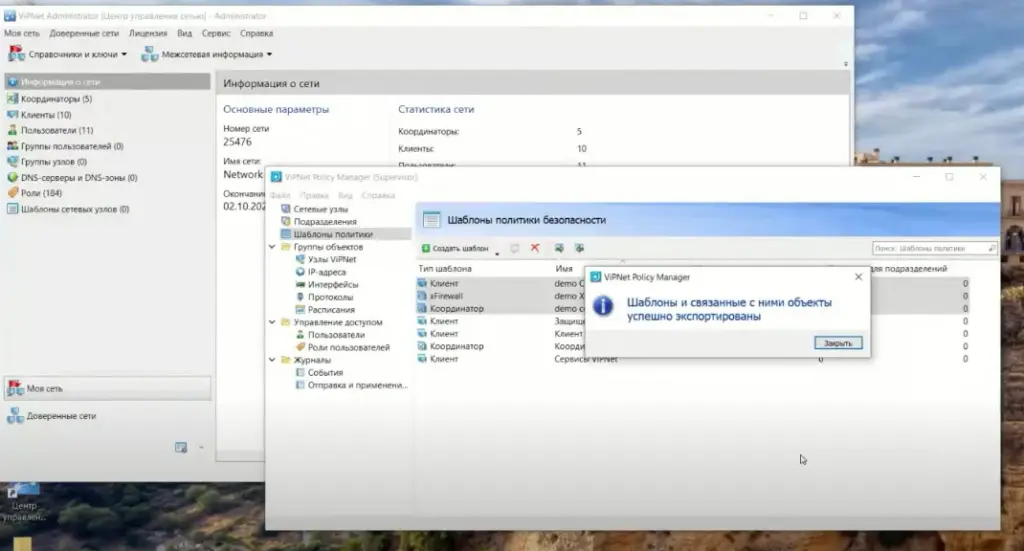Image resolution: width=1024 pixels, height=551 pixels.
Task: Click the Закрыть button in the dialog
Action: pos(837,343)
